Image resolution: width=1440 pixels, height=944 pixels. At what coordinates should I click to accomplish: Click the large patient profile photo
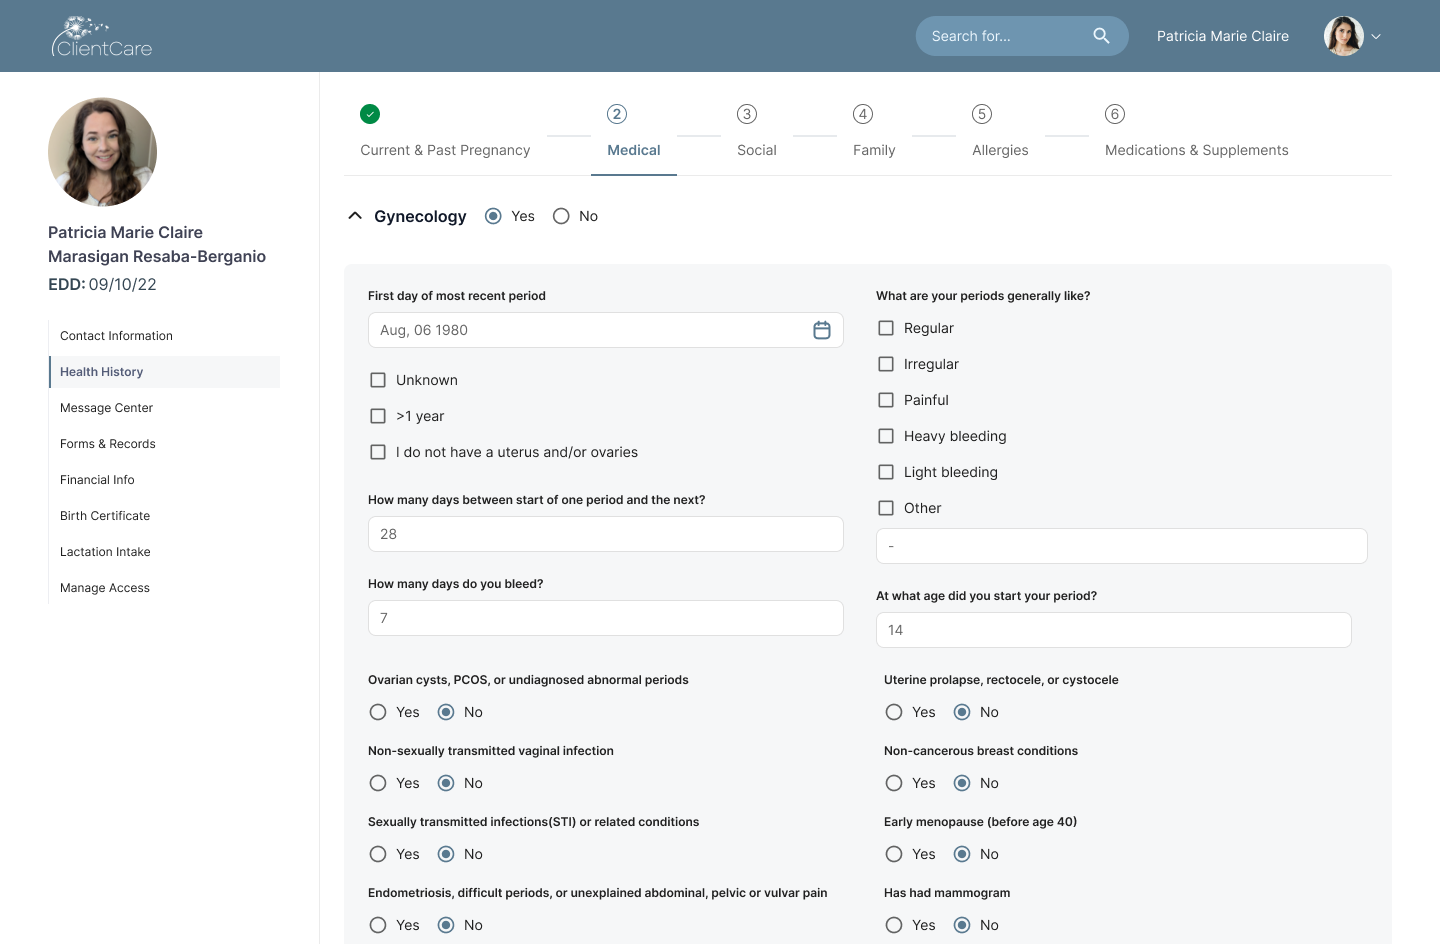coord(102,152)
